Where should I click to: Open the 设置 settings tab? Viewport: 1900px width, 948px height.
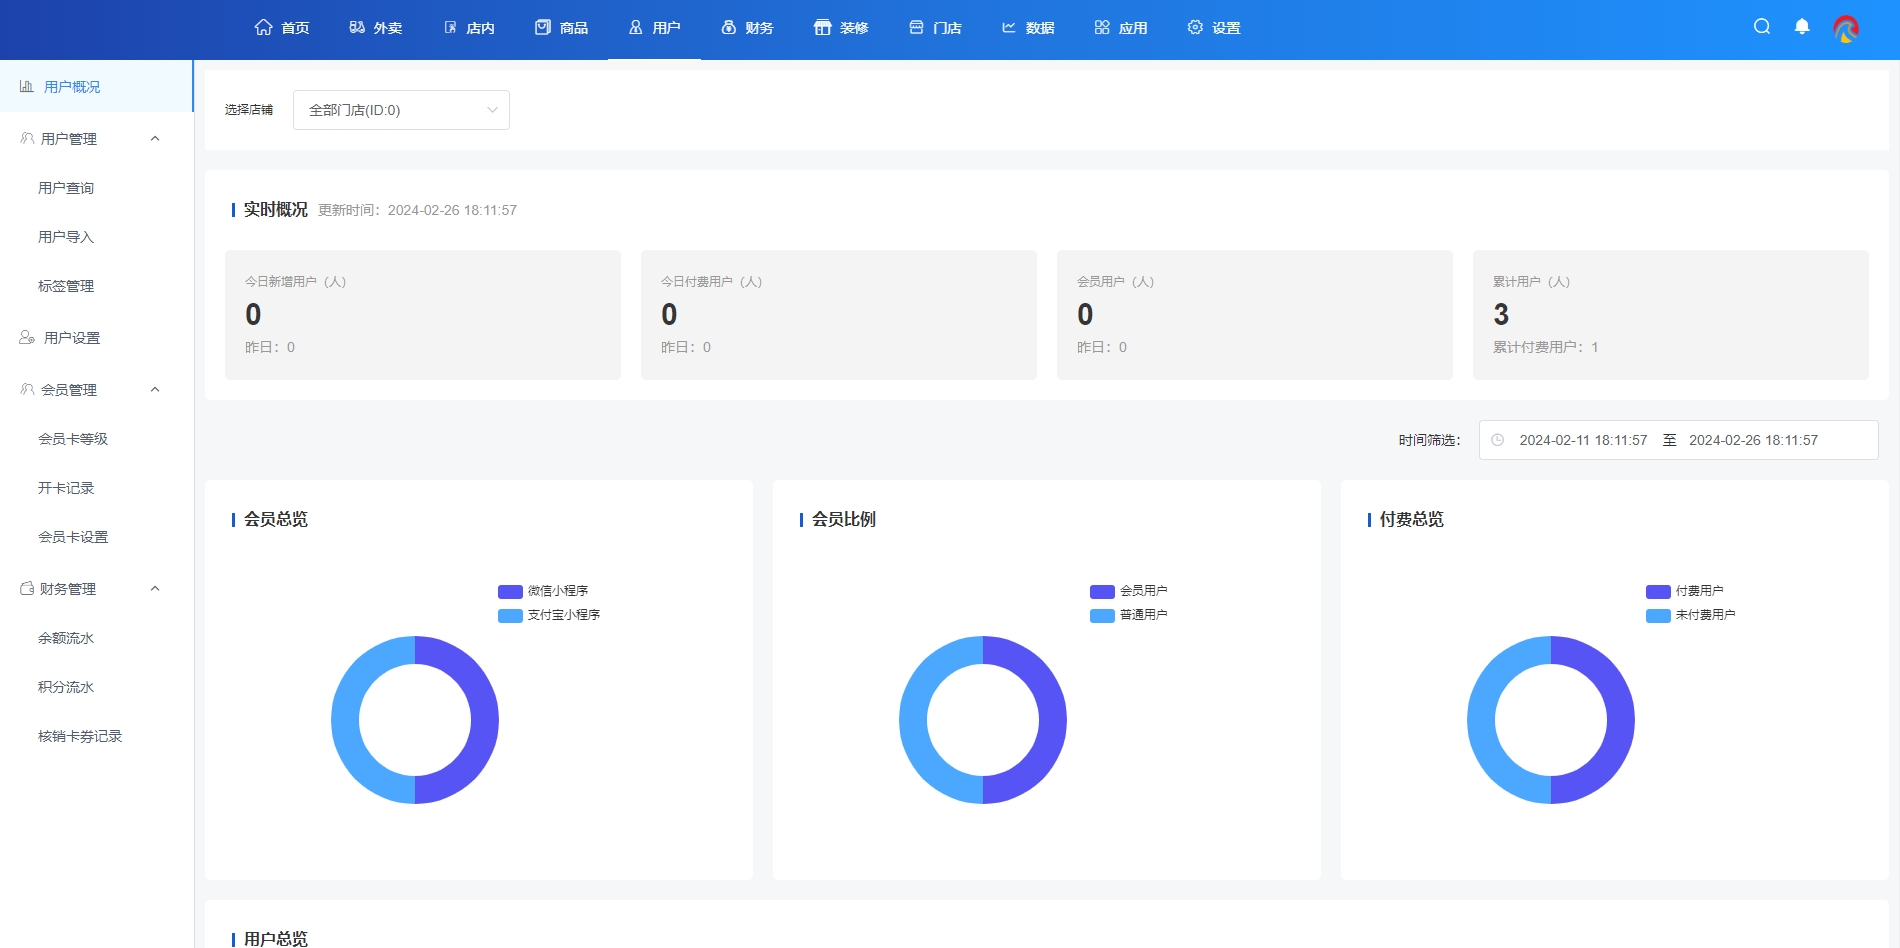pyautogui.click(x=1214, y=28)
